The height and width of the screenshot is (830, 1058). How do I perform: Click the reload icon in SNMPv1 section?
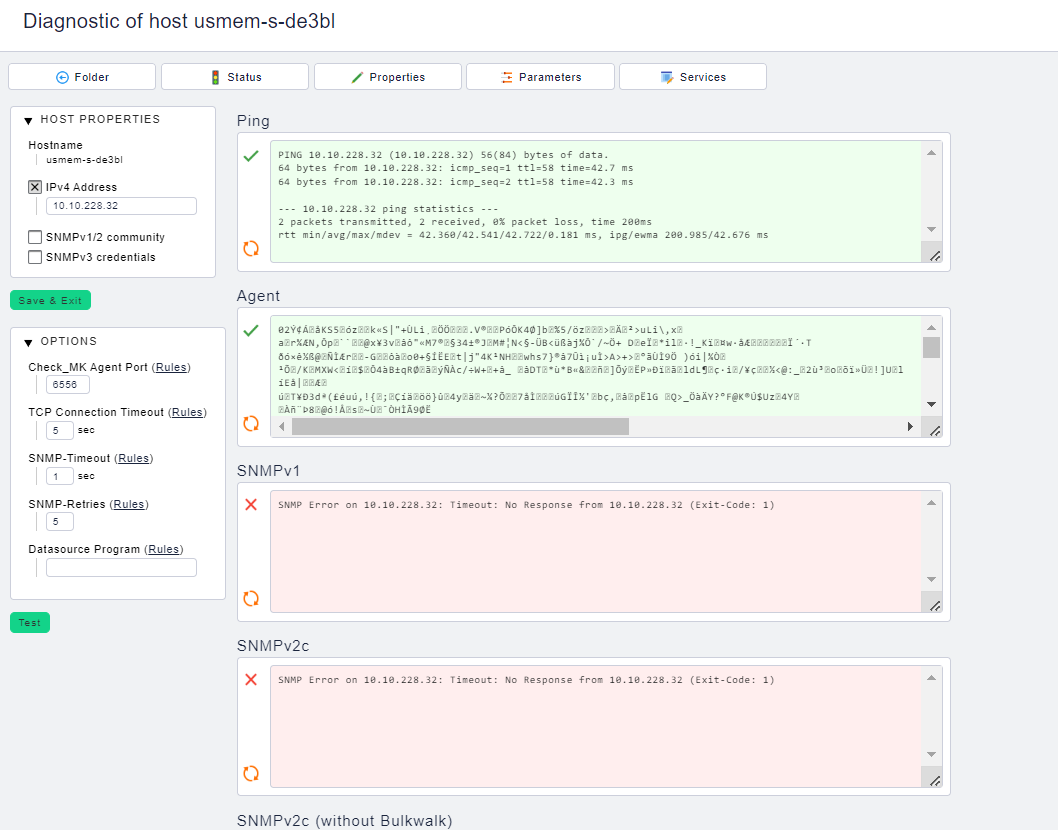[x=251, y=598]
